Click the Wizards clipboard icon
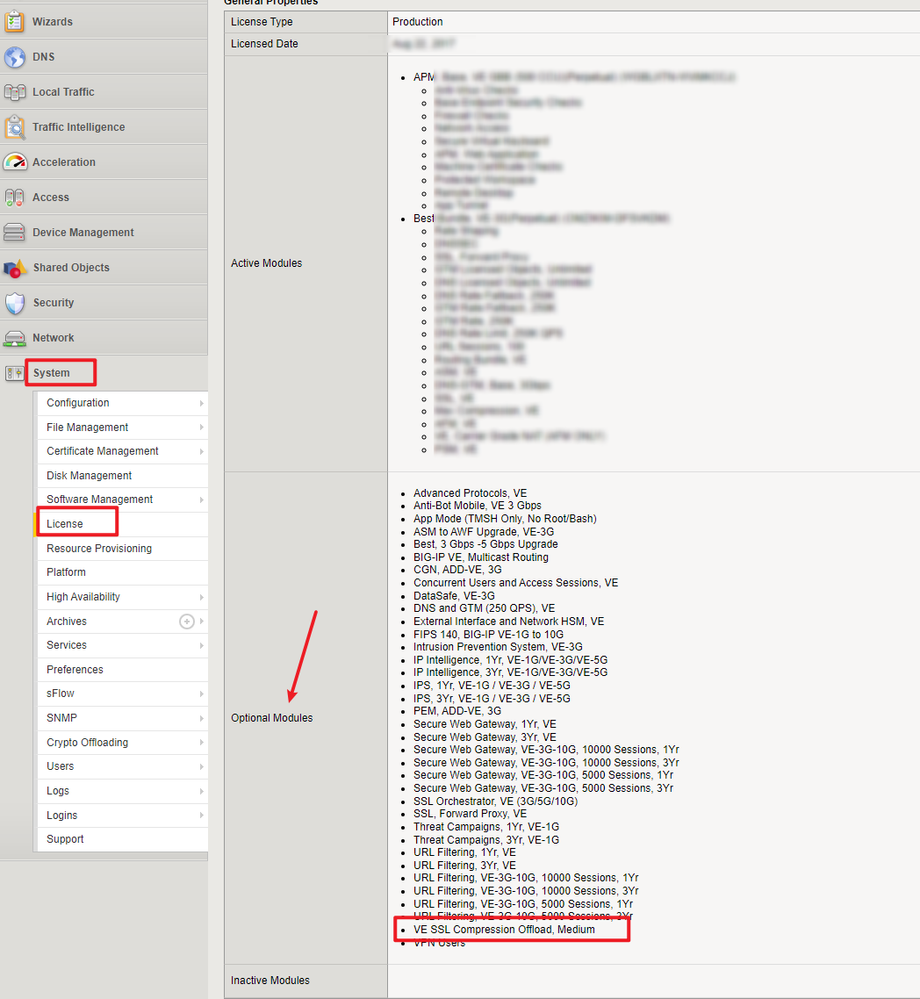Viewport: 920px width, 999px height. 14,22
